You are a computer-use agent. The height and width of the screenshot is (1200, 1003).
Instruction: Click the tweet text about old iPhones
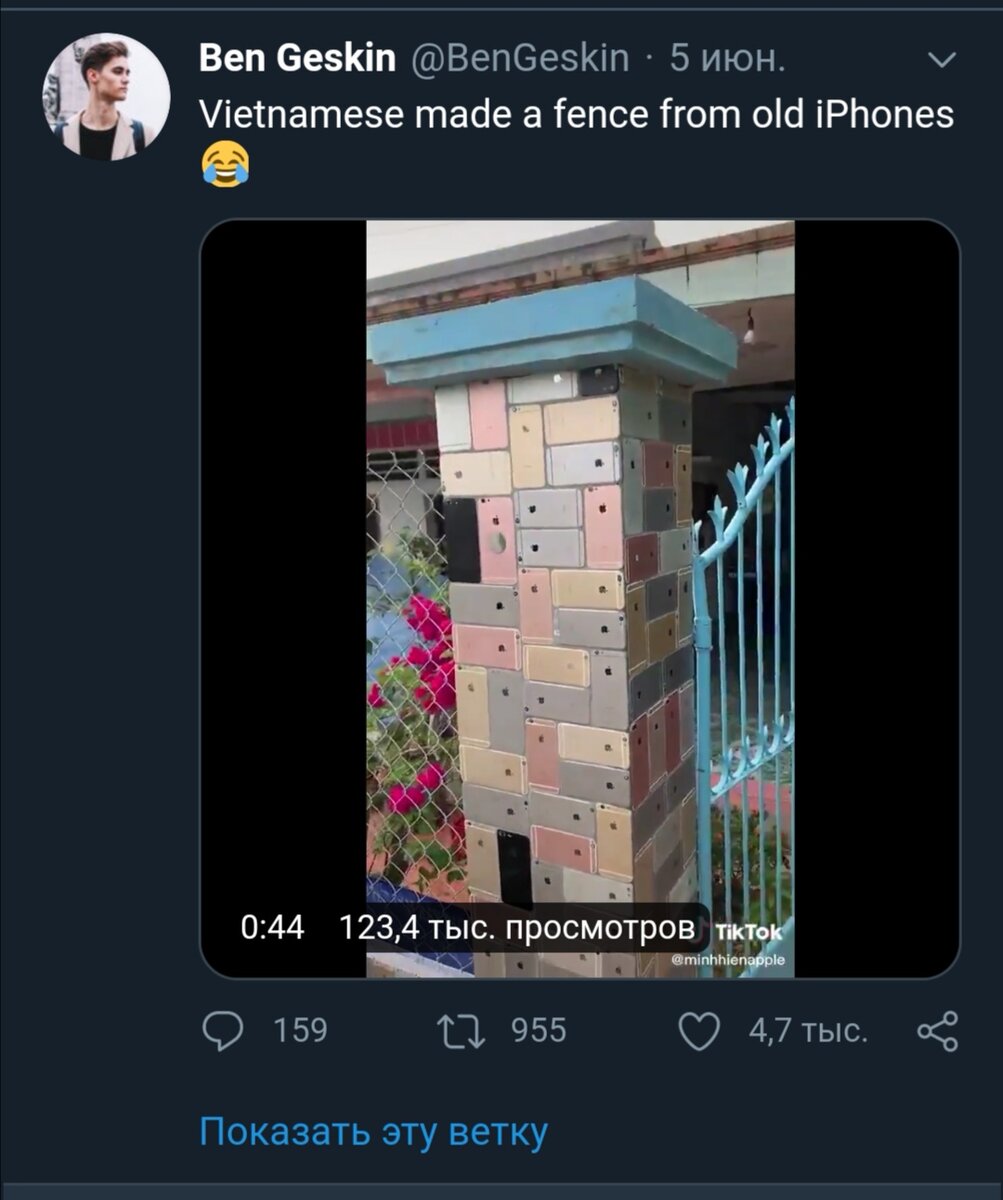(577, 115)
